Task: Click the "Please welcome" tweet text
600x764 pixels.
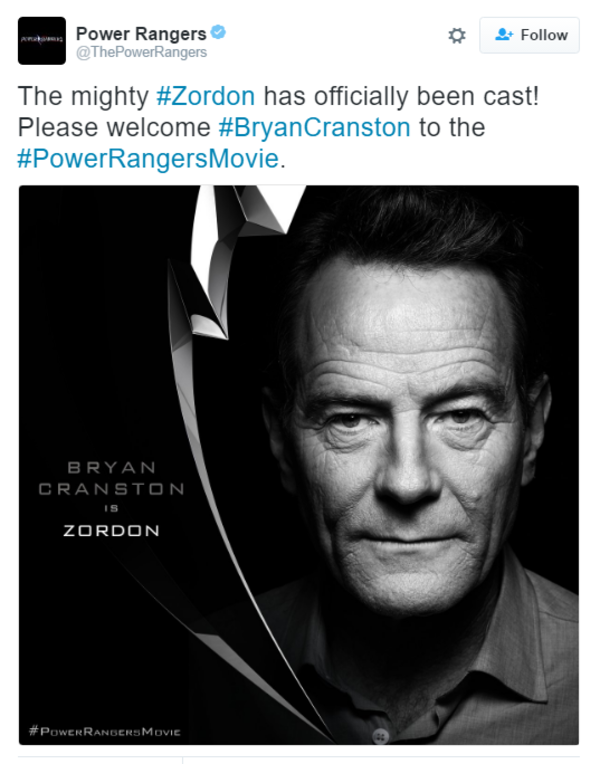Action: click(114, 128)
